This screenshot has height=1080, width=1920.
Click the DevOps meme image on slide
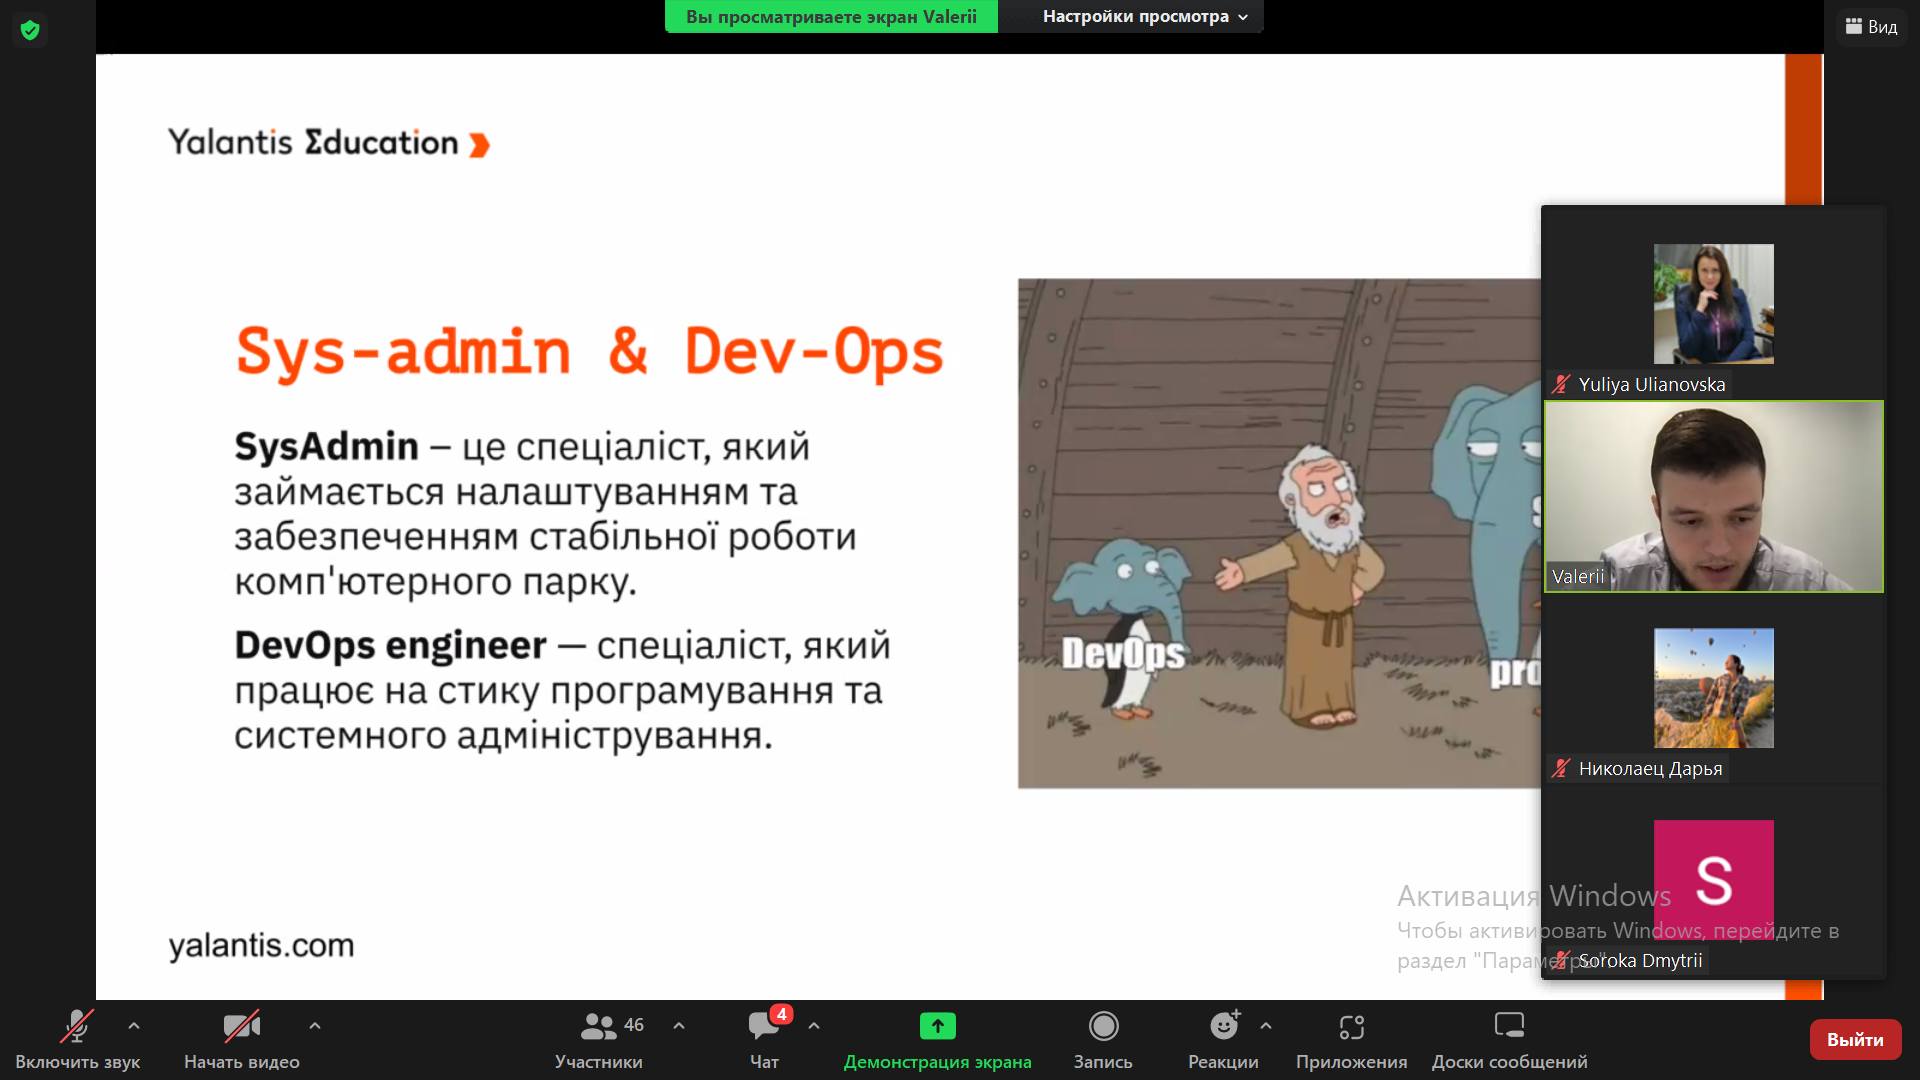[1279, 533]
